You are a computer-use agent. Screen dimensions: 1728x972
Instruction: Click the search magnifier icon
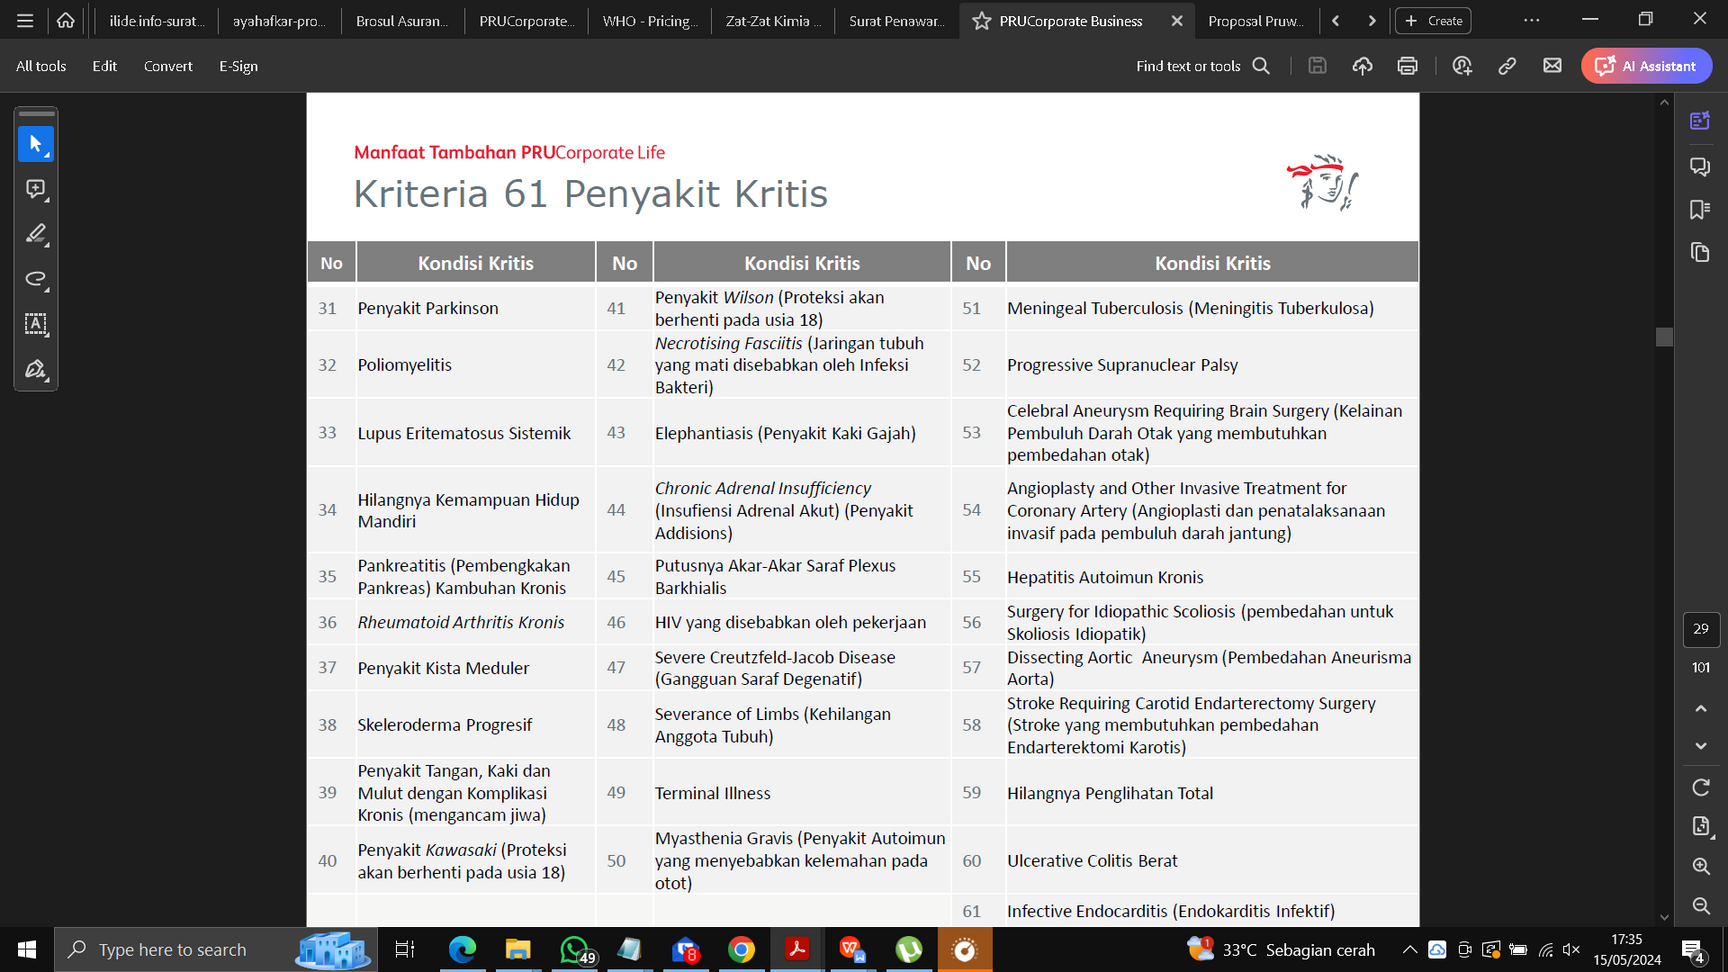pyautogui.click(x=1261, y=66)
